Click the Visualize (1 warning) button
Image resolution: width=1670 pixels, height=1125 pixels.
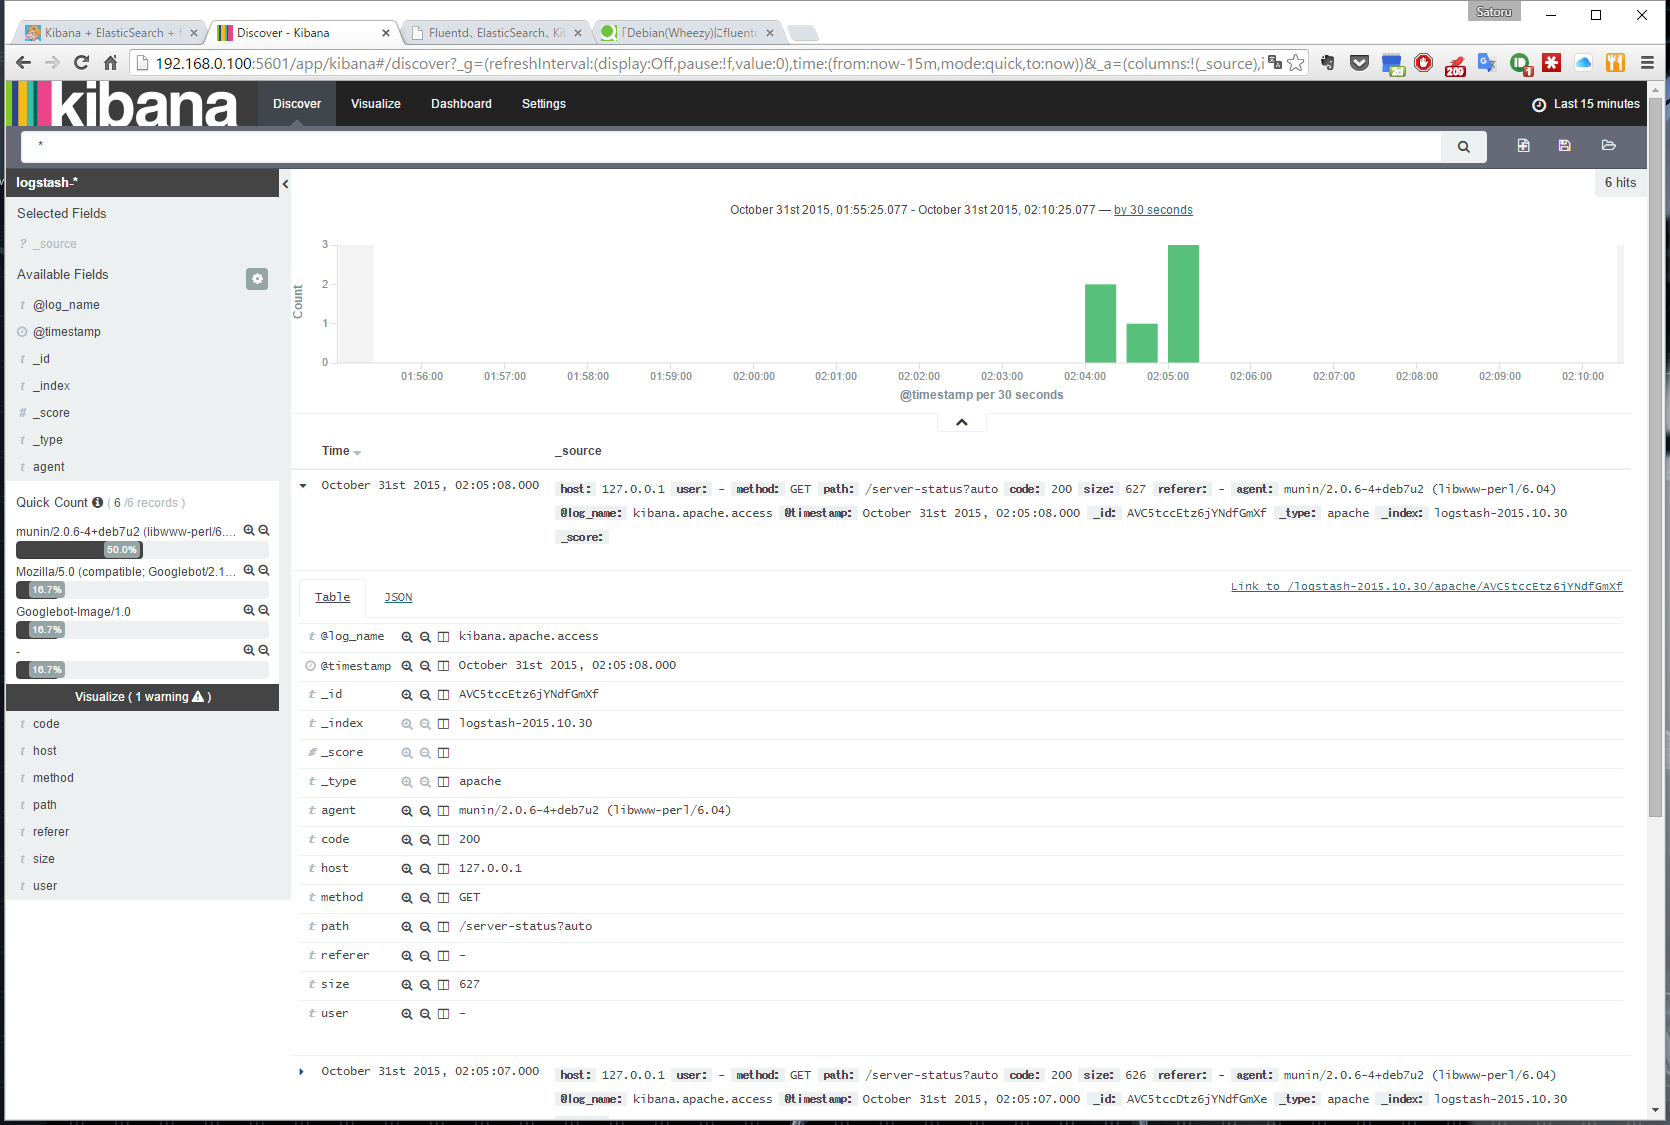pyautogui.click(x=142, y=696)
